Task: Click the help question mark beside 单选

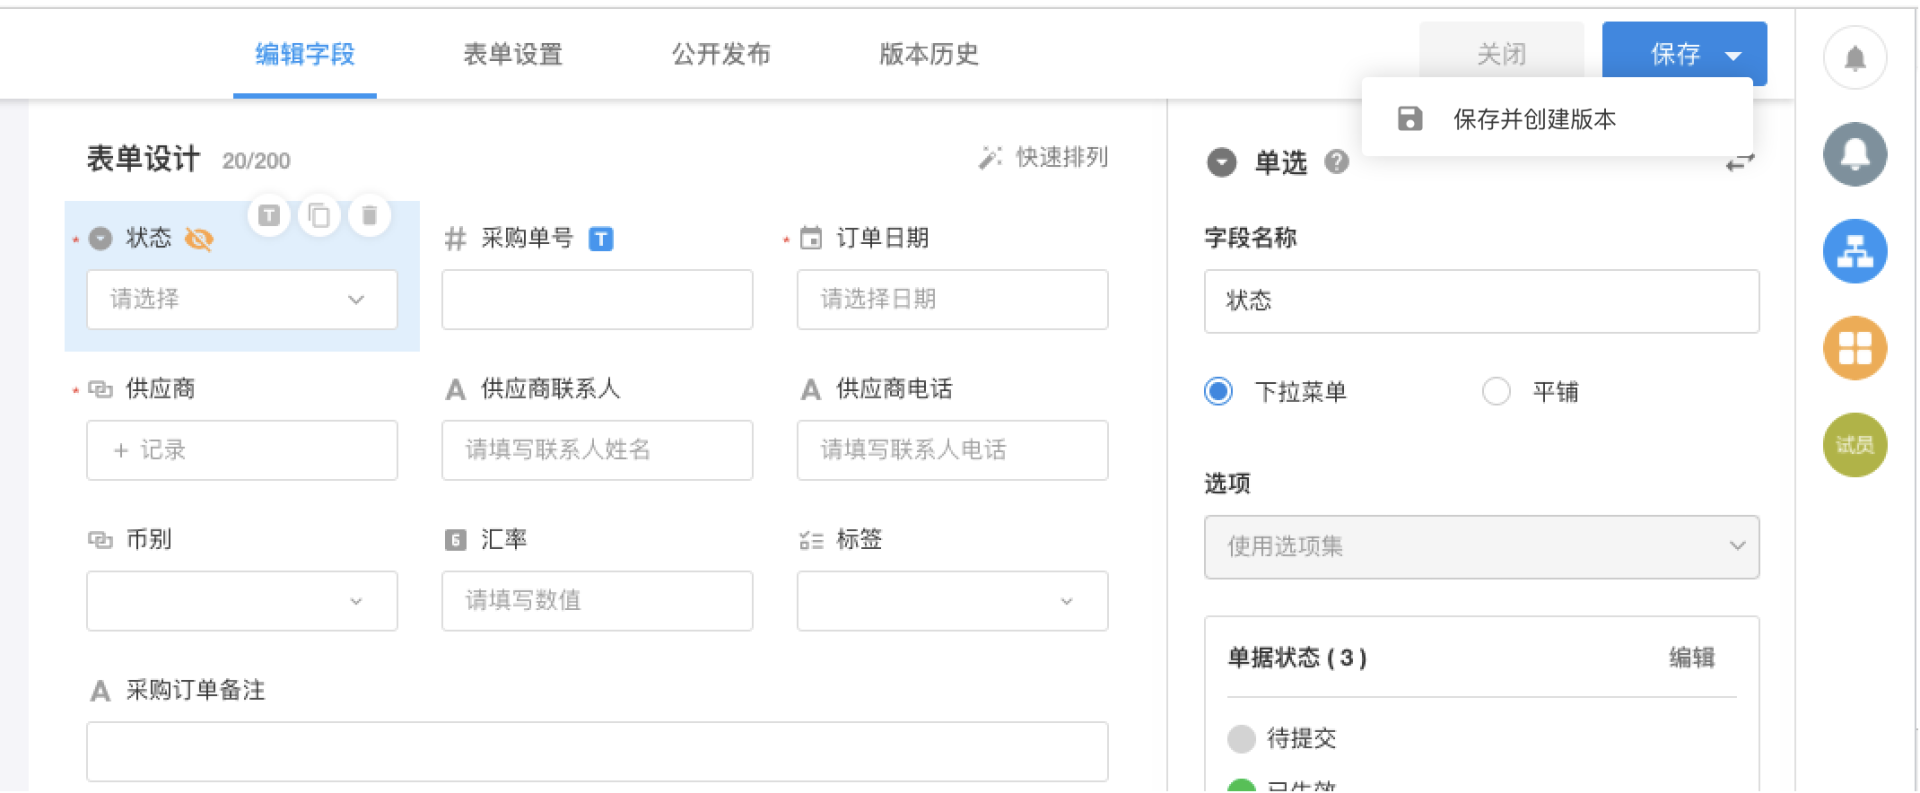Action: click(x=1336, y=162)
